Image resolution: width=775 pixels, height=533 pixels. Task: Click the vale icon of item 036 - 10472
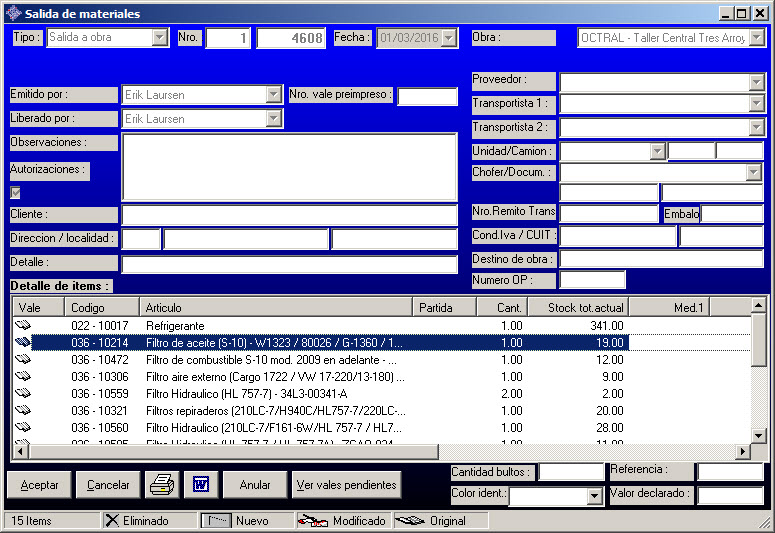23,360
